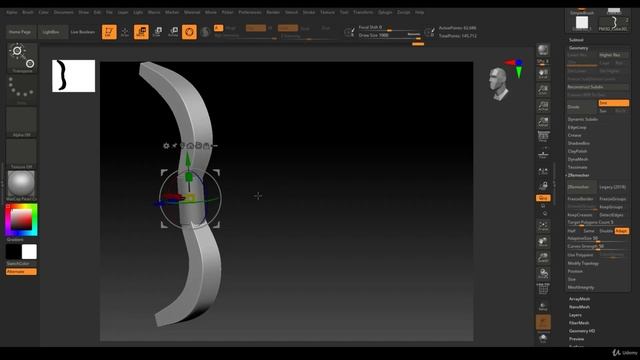Open the Preferences menu
640x360 pixels.
click(250, 12)
